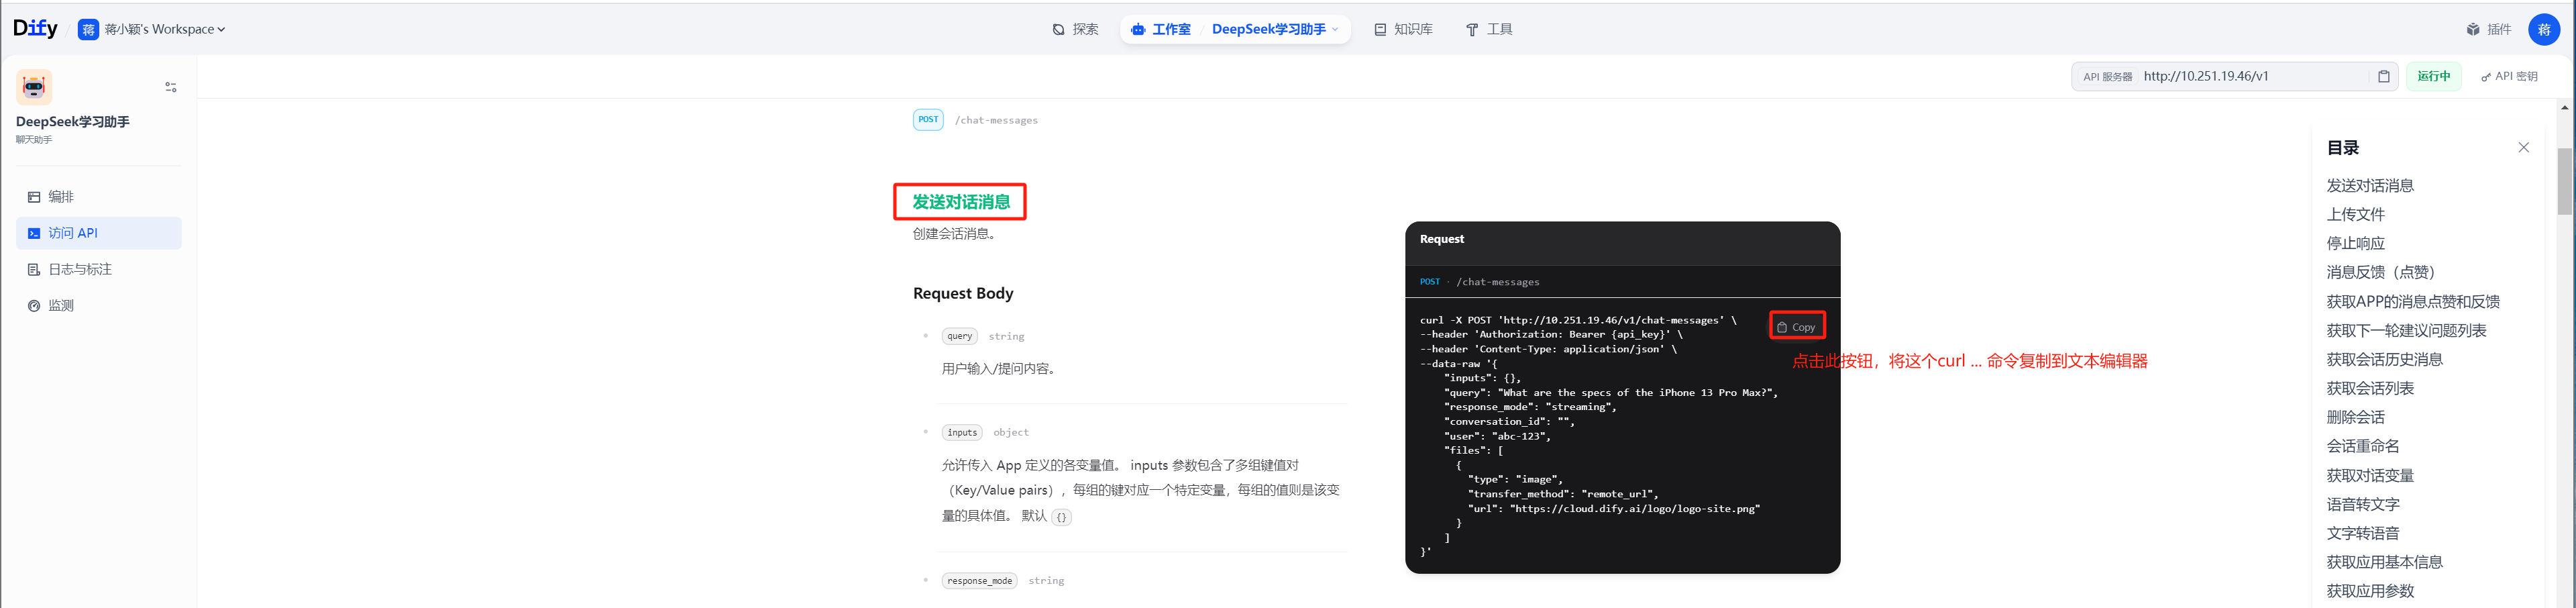Jump to 获取应用基本信息 section

pos(2385,562)
